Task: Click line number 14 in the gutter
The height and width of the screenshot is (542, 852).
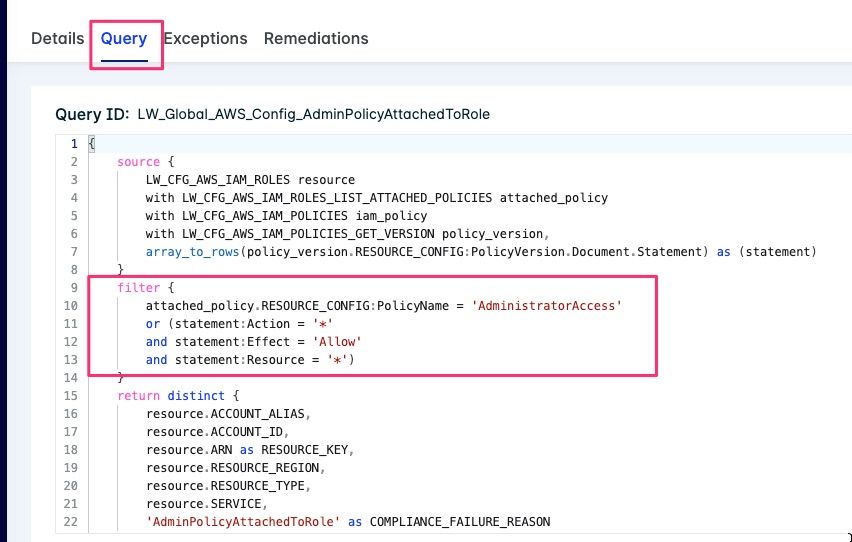Action: pos(71,377)
